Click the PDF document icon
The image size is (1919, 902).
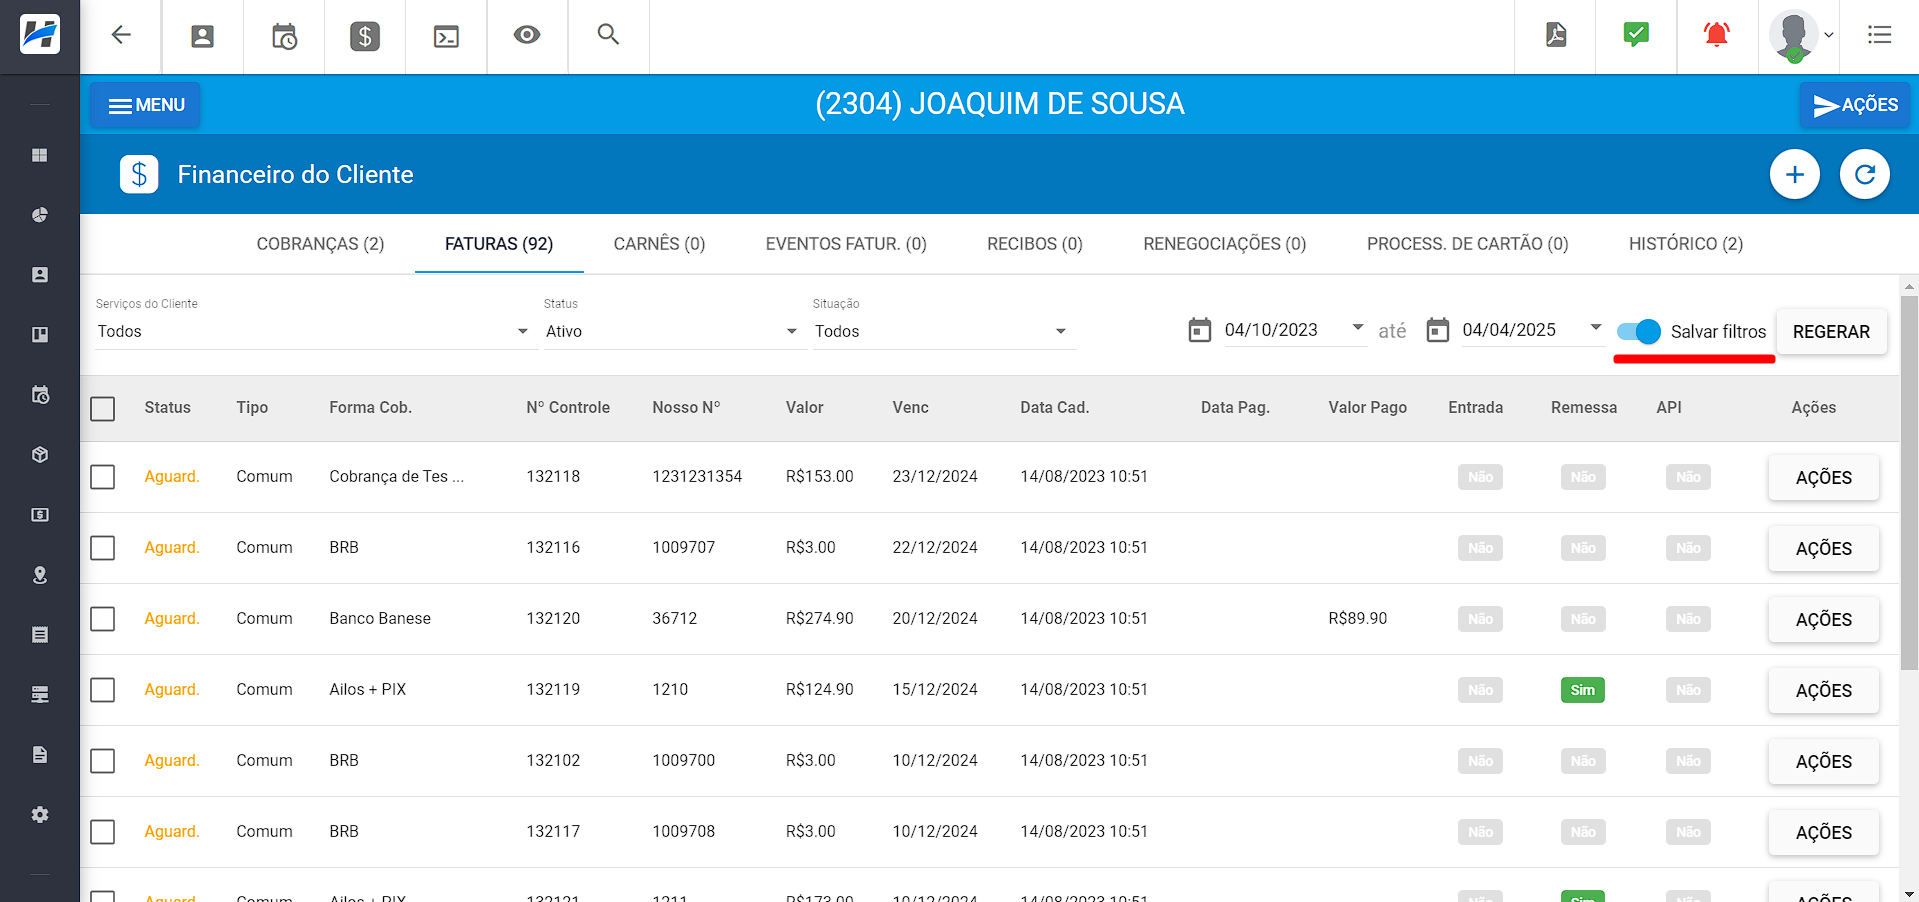[x=1556, y=35]
